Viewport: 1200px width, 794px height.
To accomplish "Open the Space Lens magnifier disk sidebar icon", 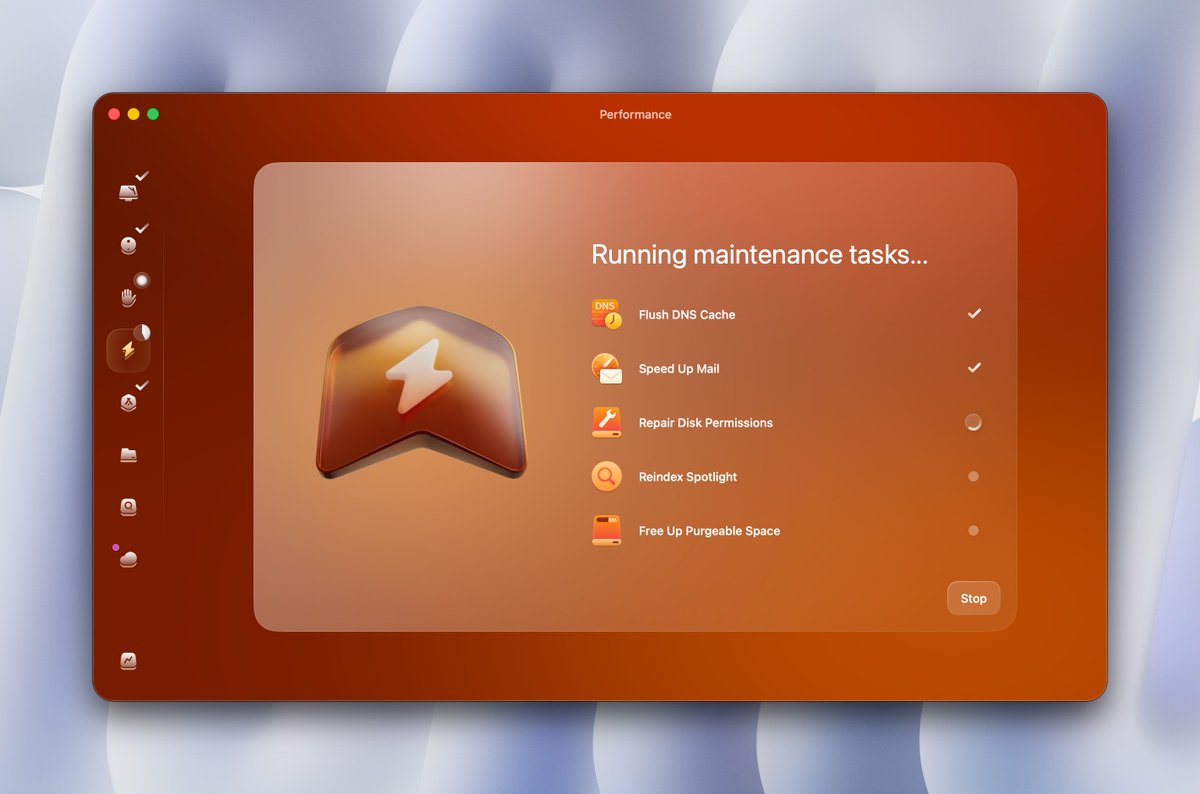I will pyautogui.click(x=128, y=507).
